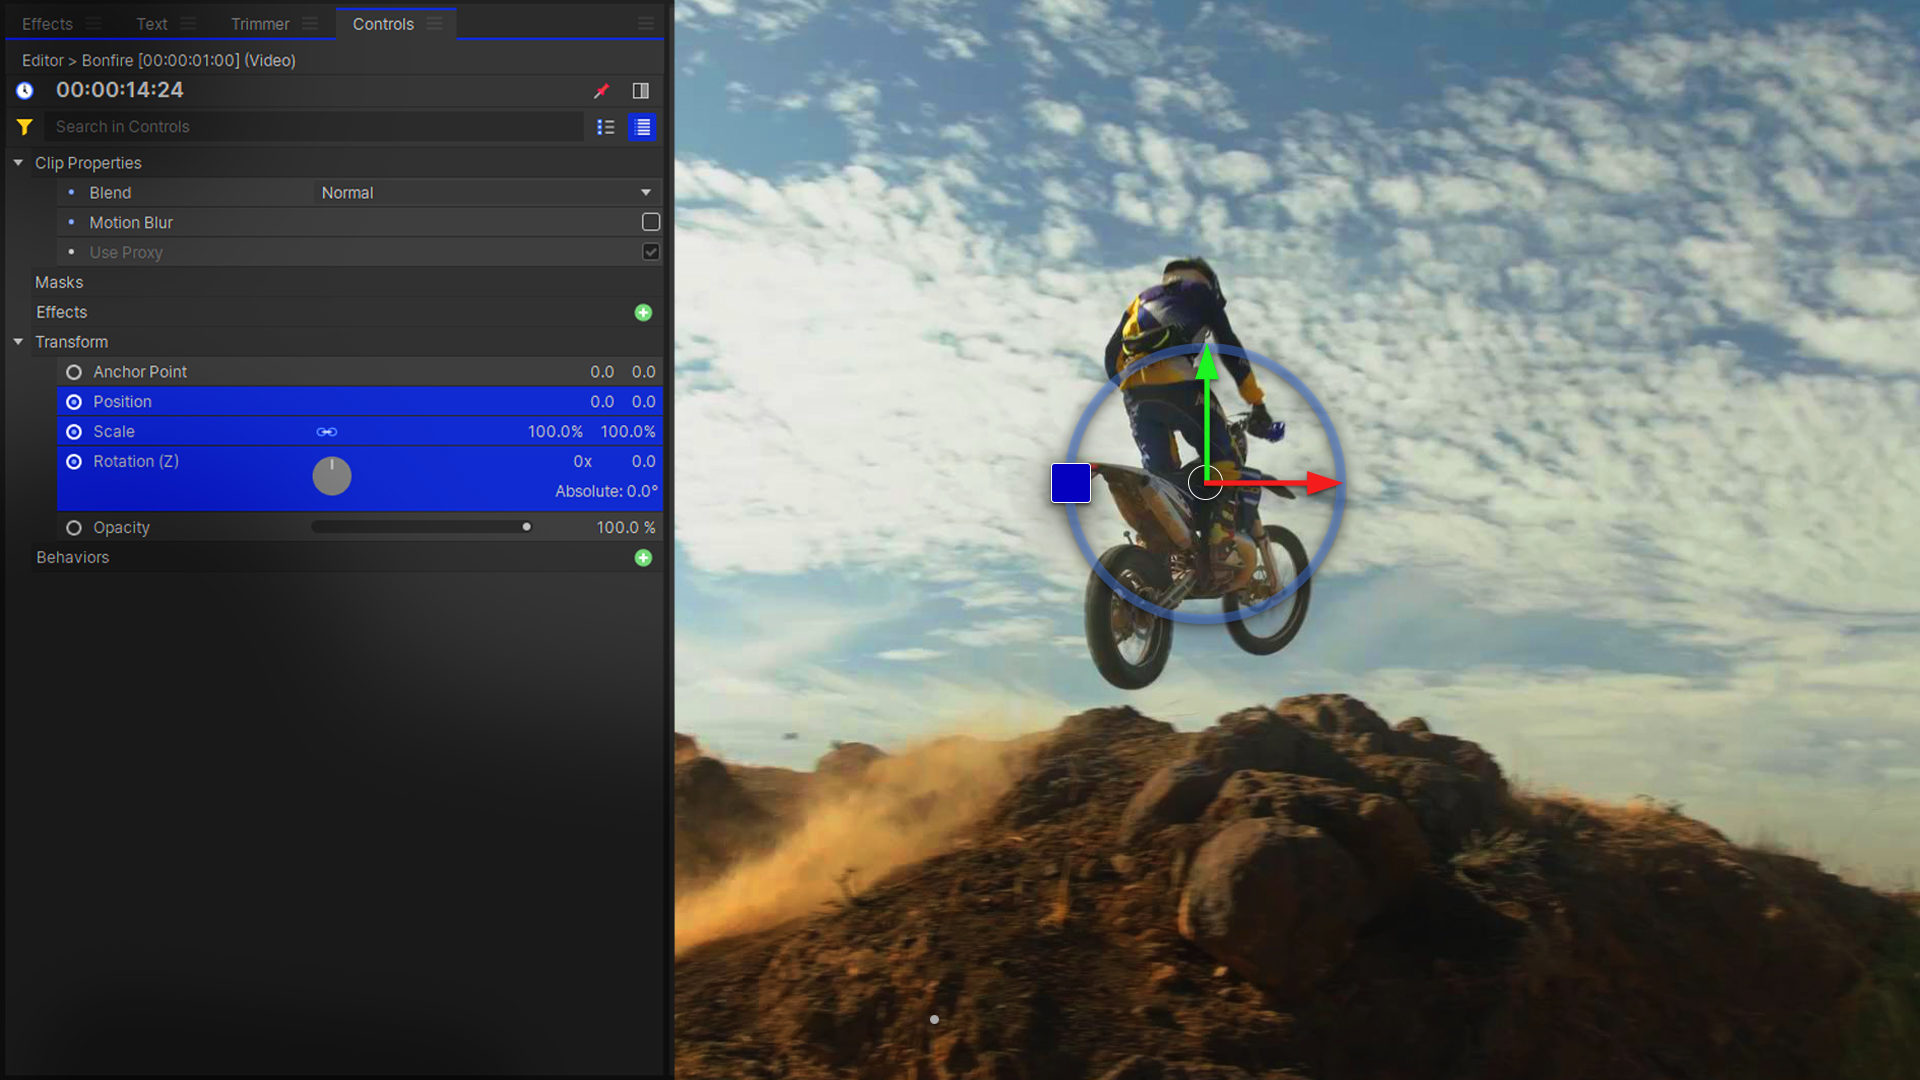The width and height of the screenshot is (1920, 1080).
Task: Open the Effects tab menu icon
Action: point(93,23)
